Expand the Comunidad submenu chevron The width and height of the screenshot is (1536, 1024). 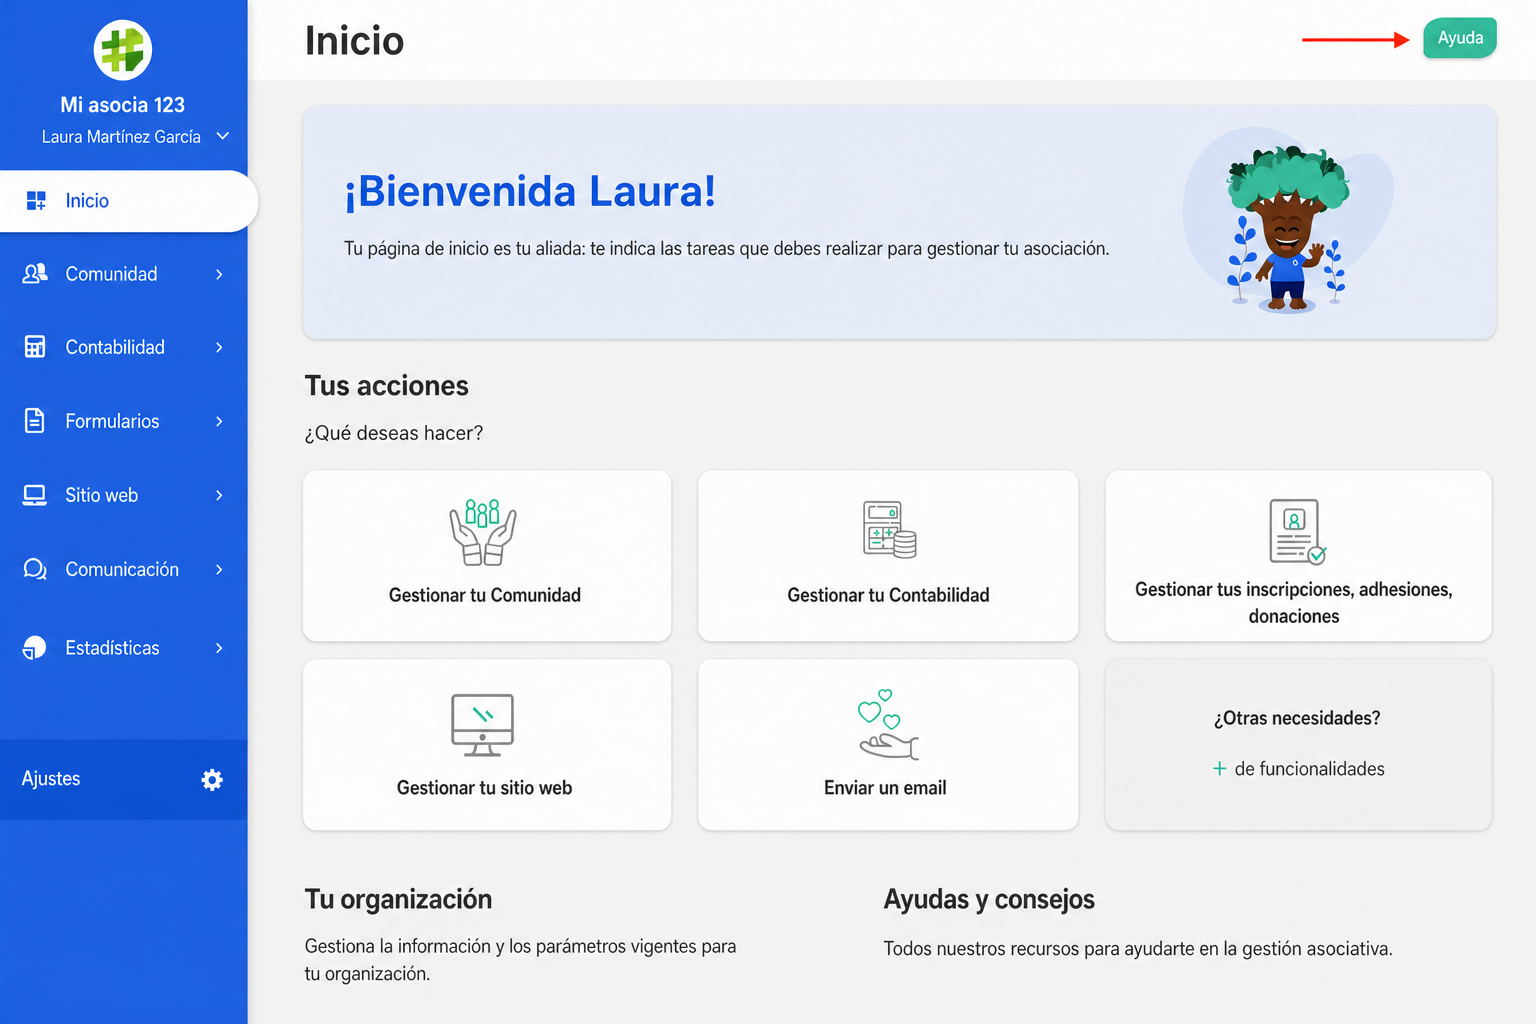click(x=219, y=274)
